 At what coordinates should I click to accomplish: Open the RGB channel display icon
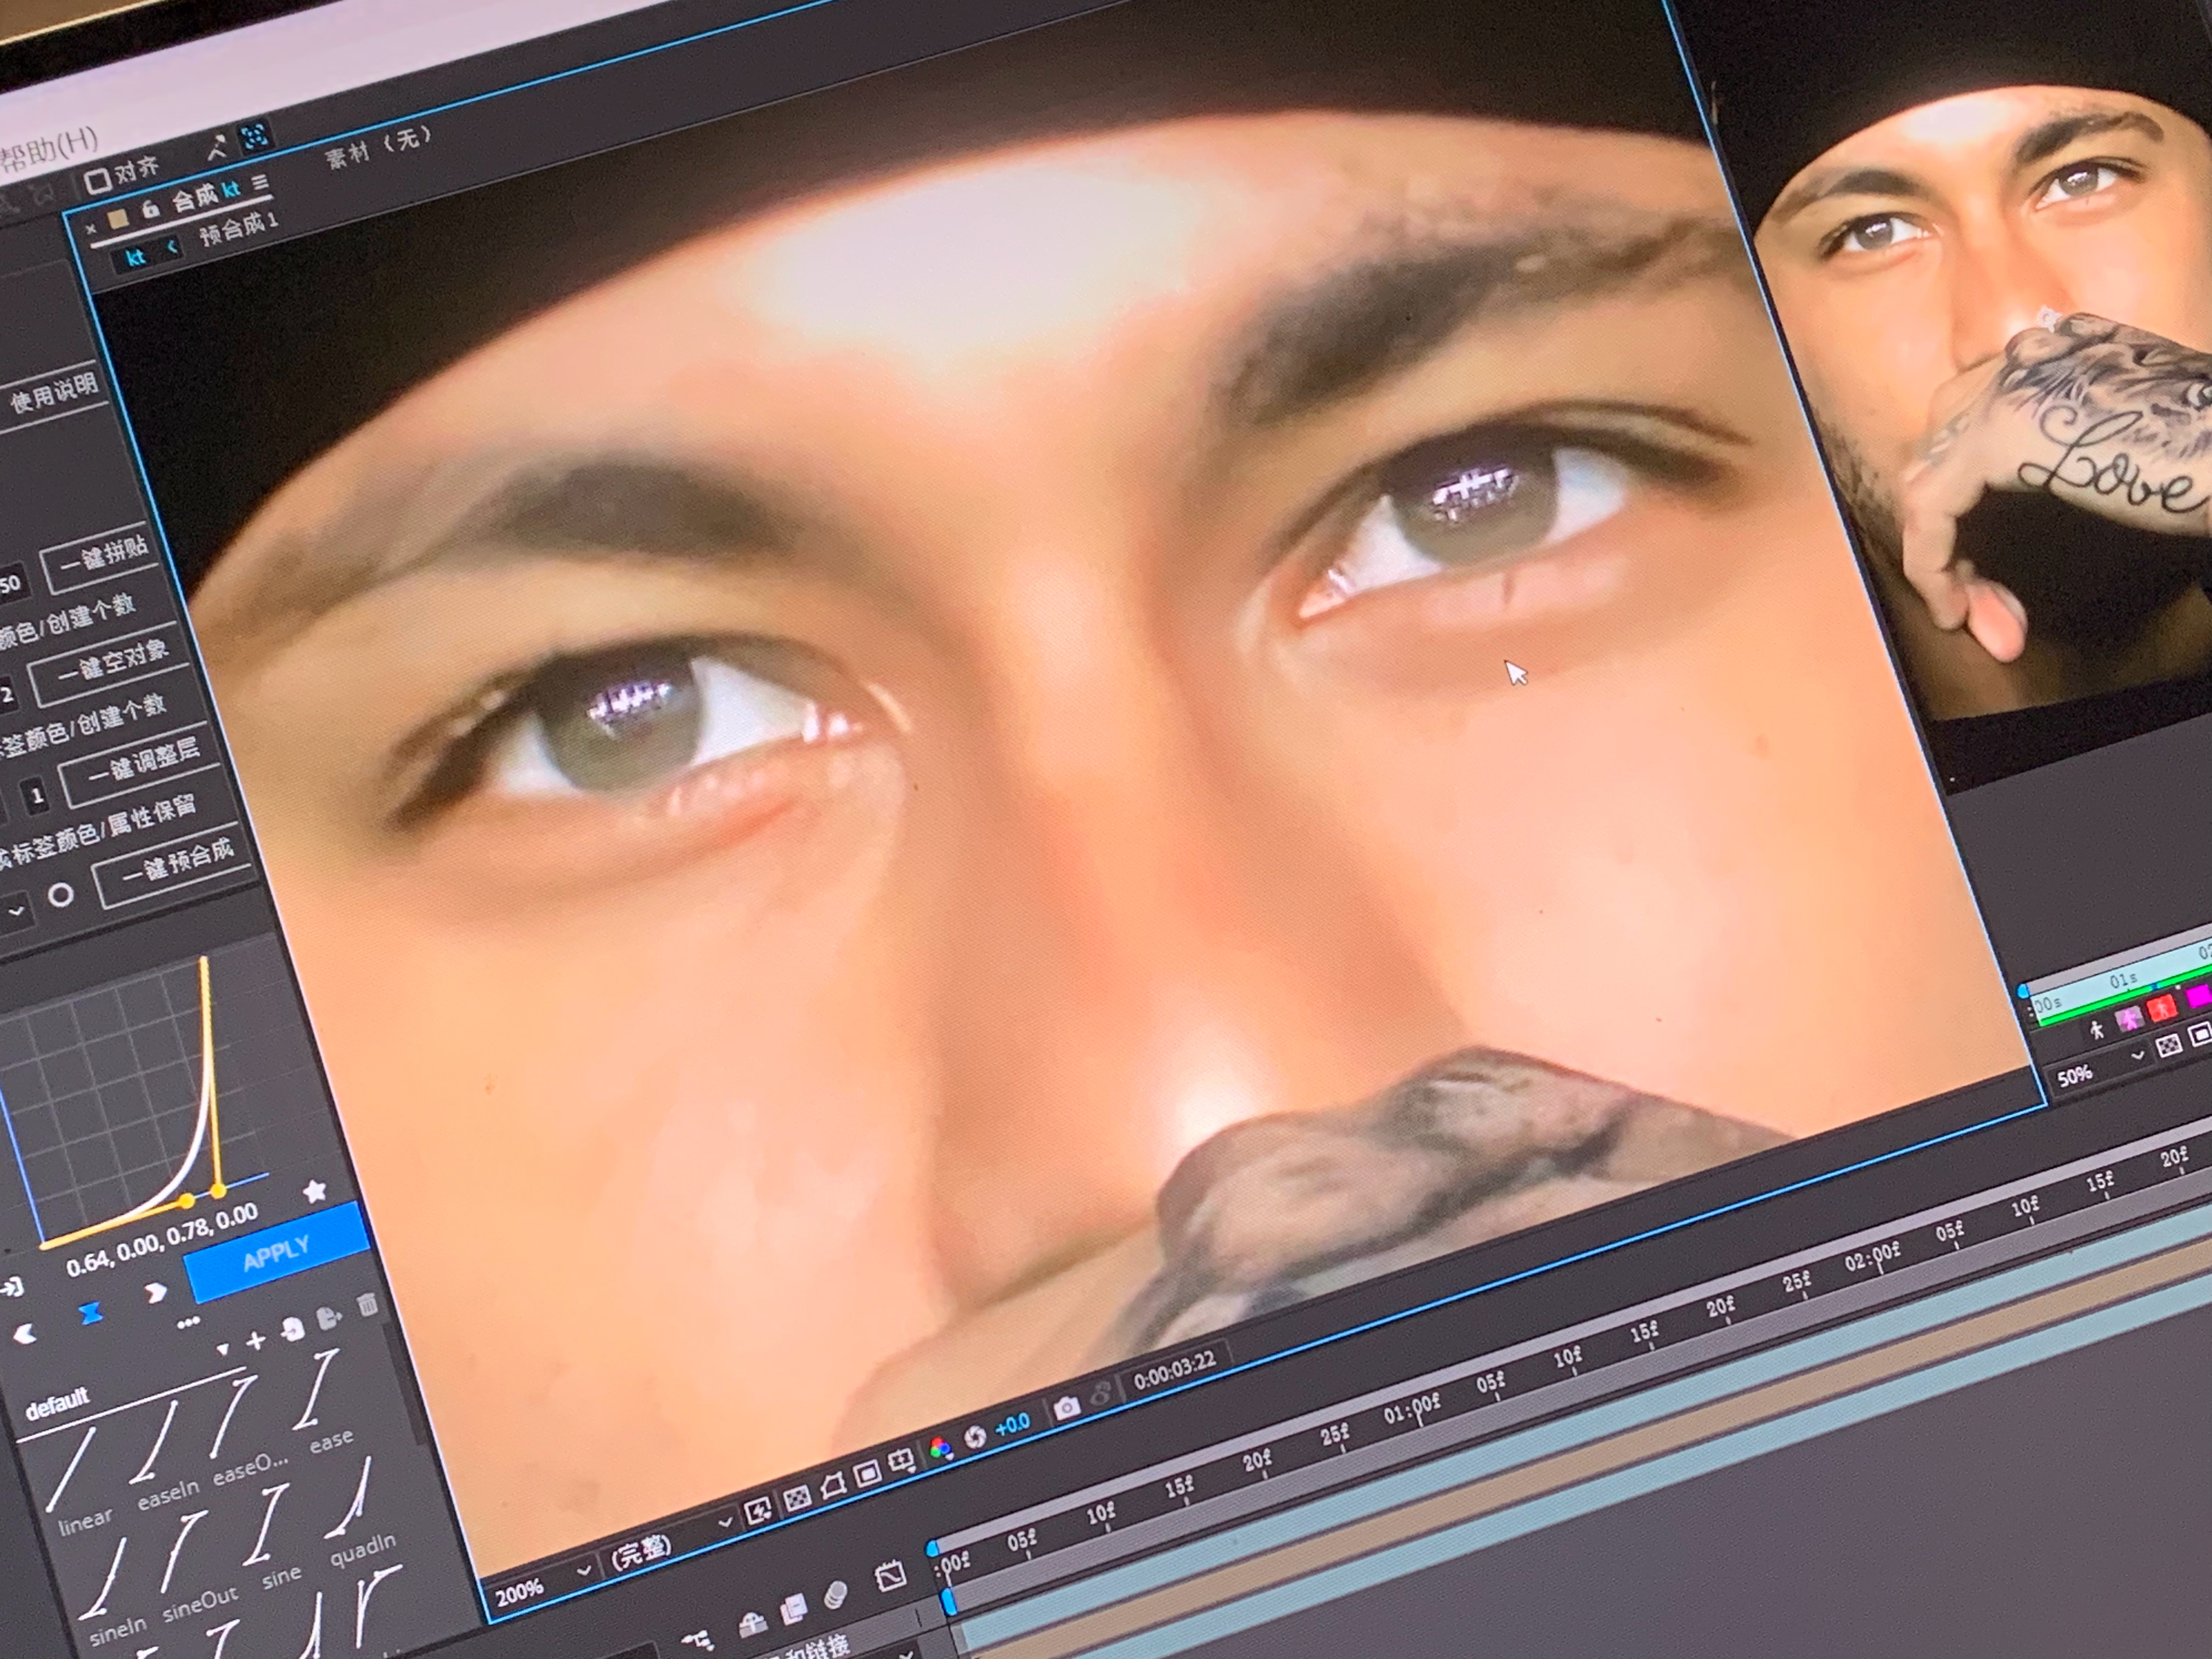click(x=940, y=1448)
